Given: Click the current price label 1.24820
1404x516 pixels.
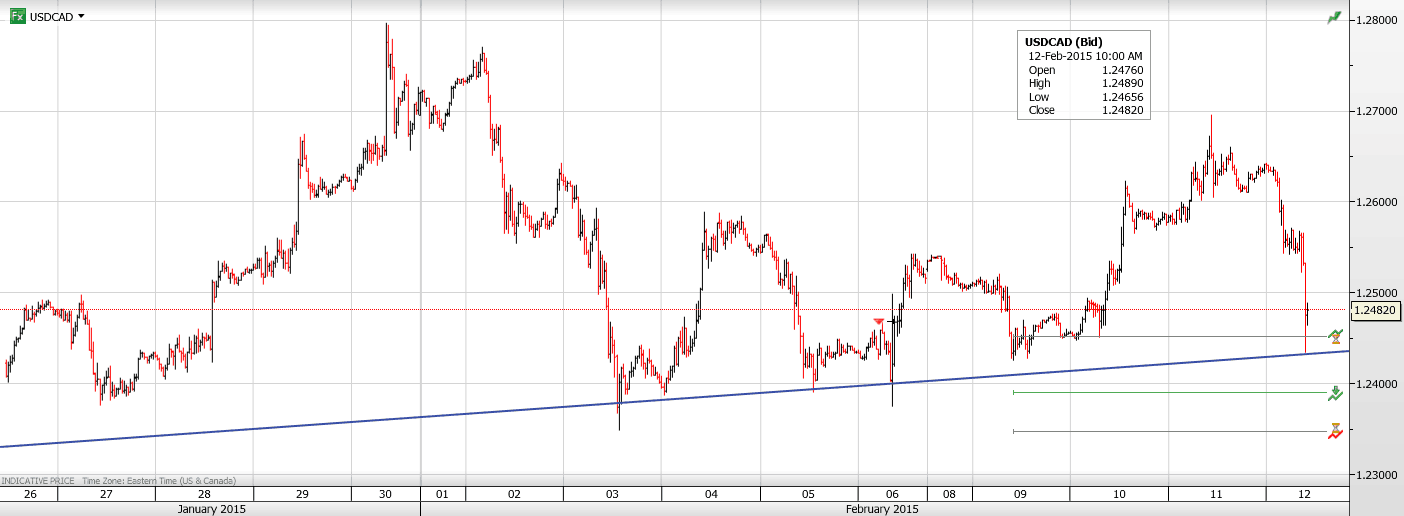Looking at the screenshot, I should [1375, 311].
